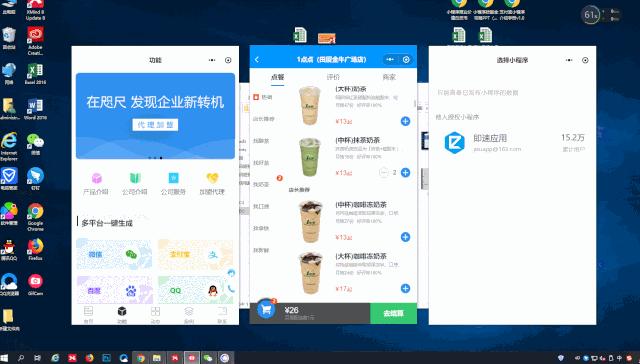
Task: Open Recycle Bin desktop icon
Action: pos(9,38)
